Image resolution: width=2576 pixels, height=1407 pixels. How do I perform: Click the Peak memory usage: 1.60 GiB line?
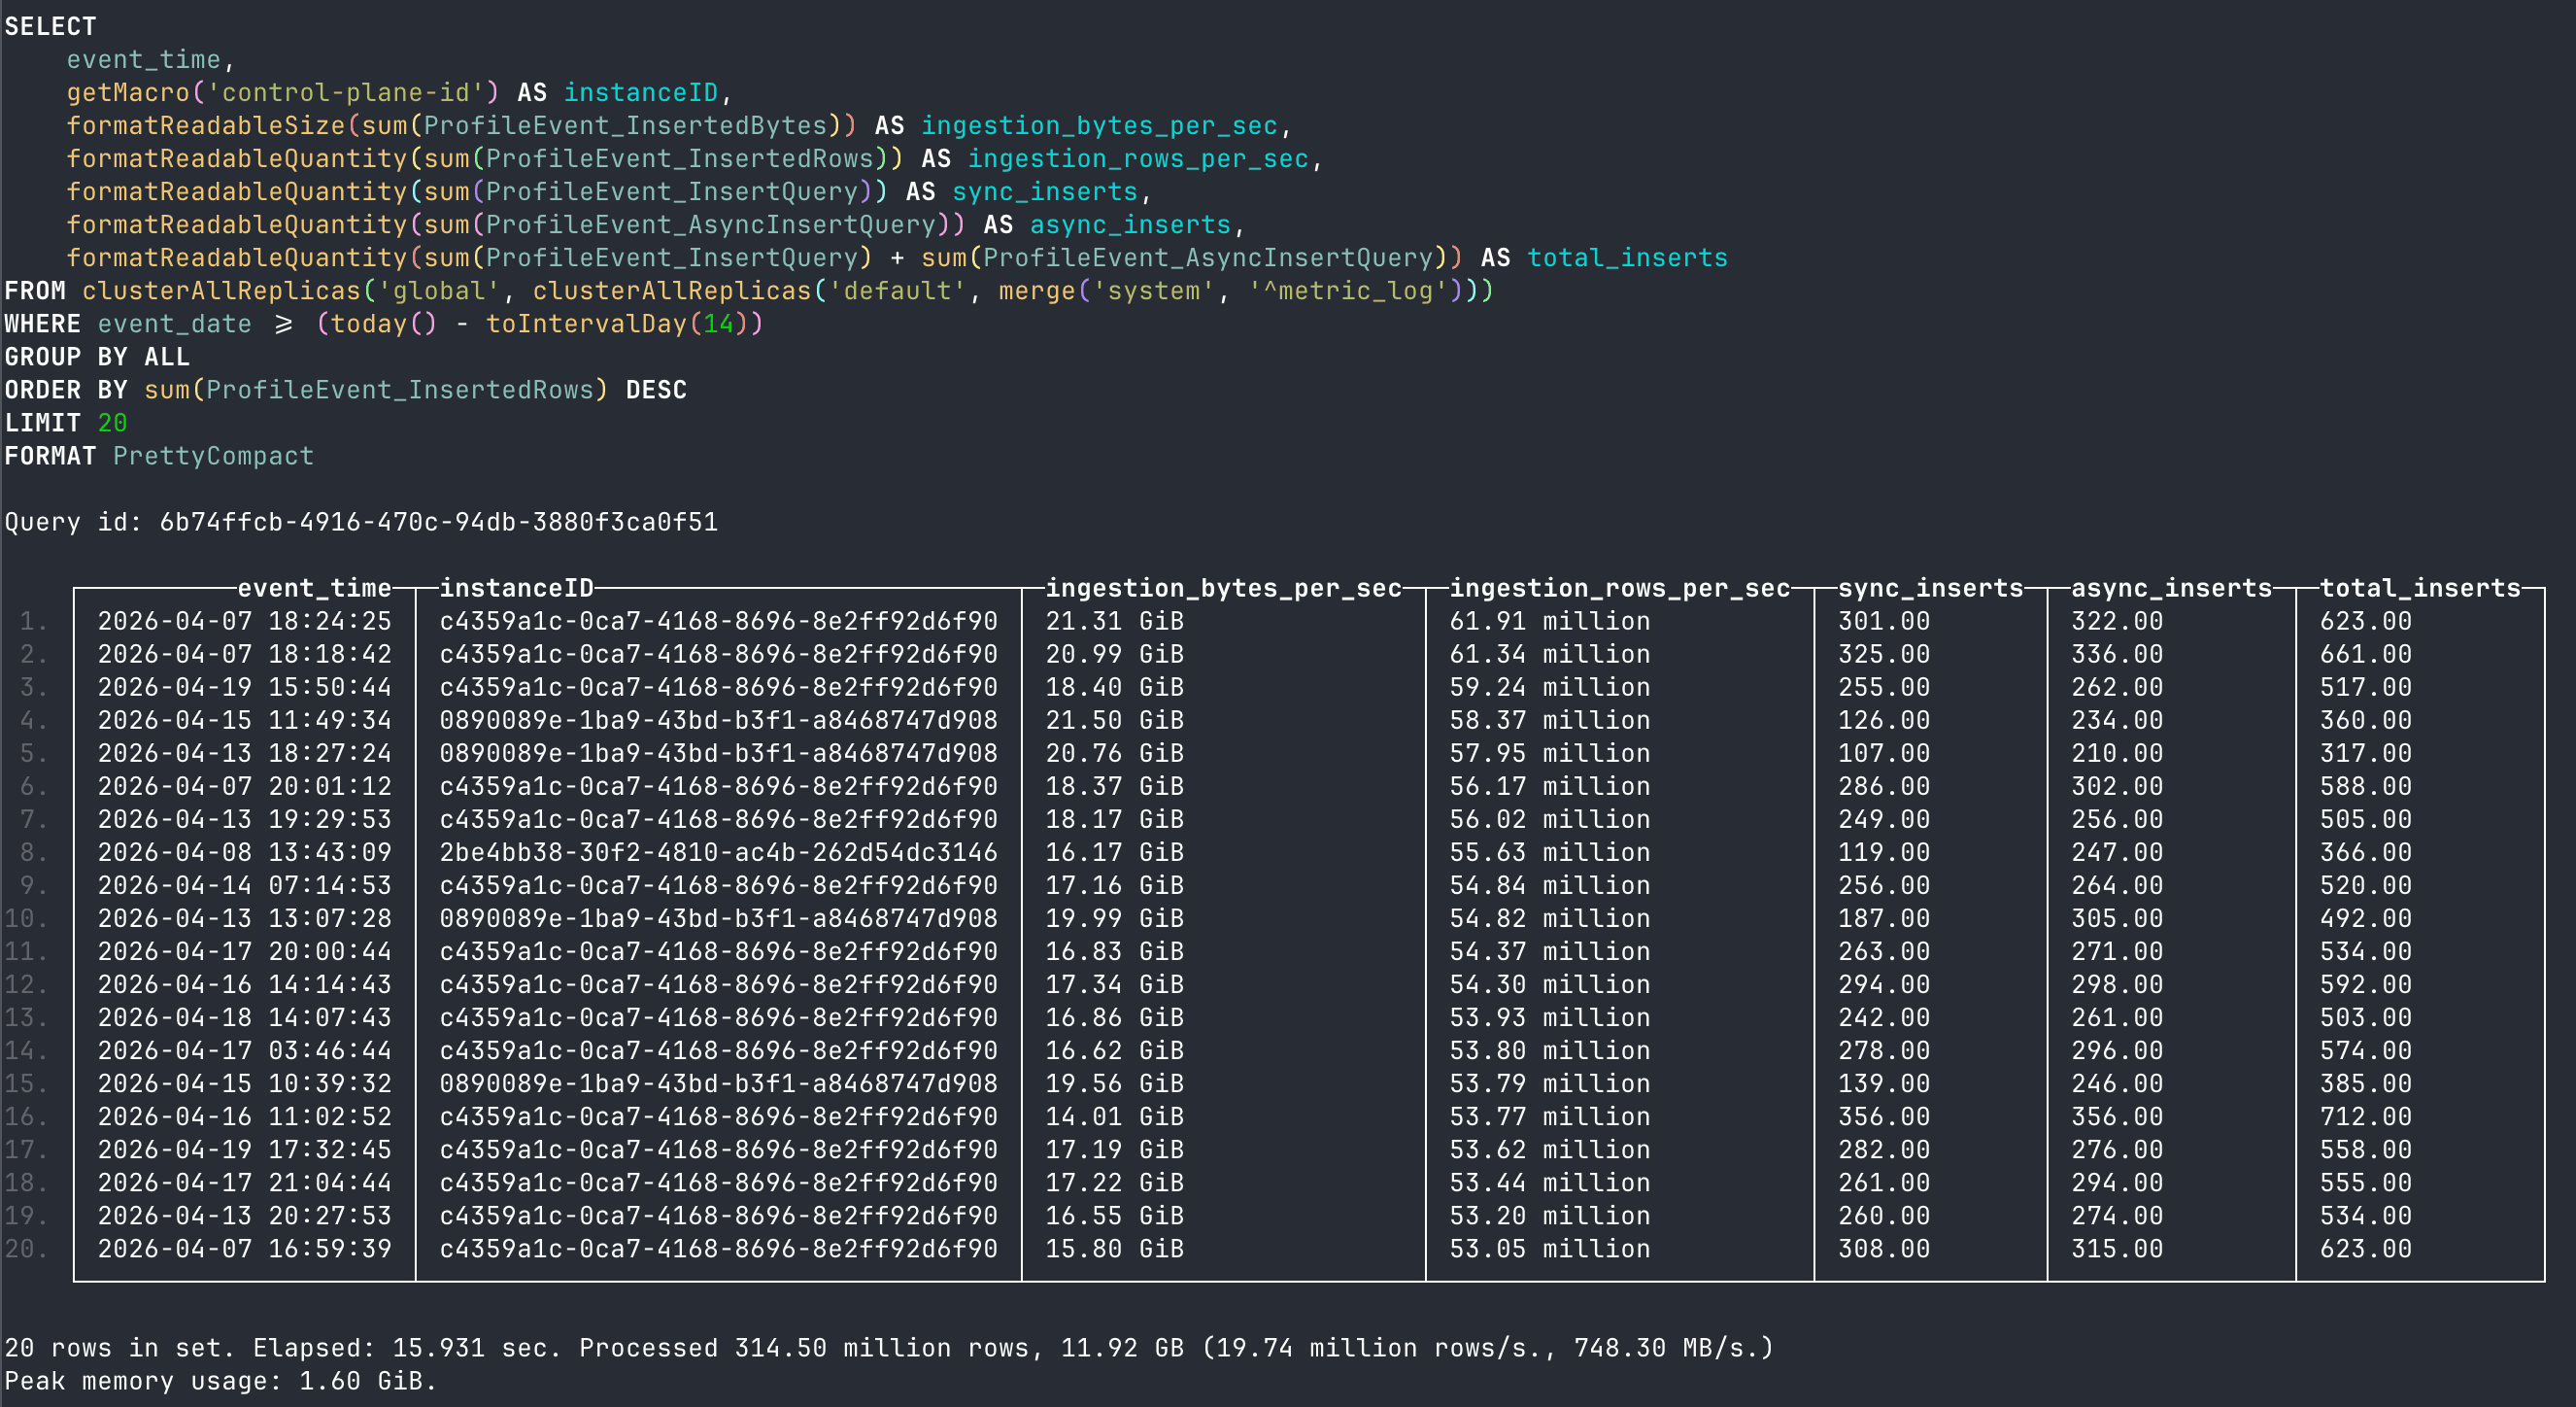click(x=220, y=1380)
